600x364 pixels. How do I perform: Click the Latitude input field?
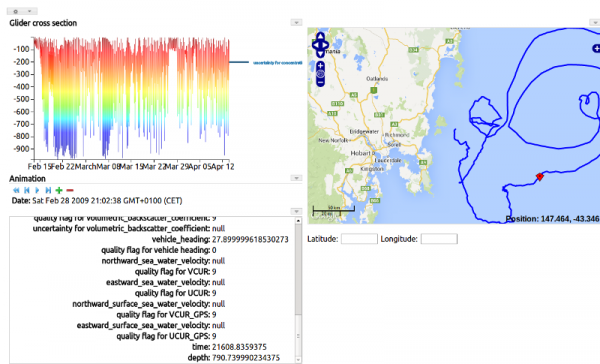[359, 239]
